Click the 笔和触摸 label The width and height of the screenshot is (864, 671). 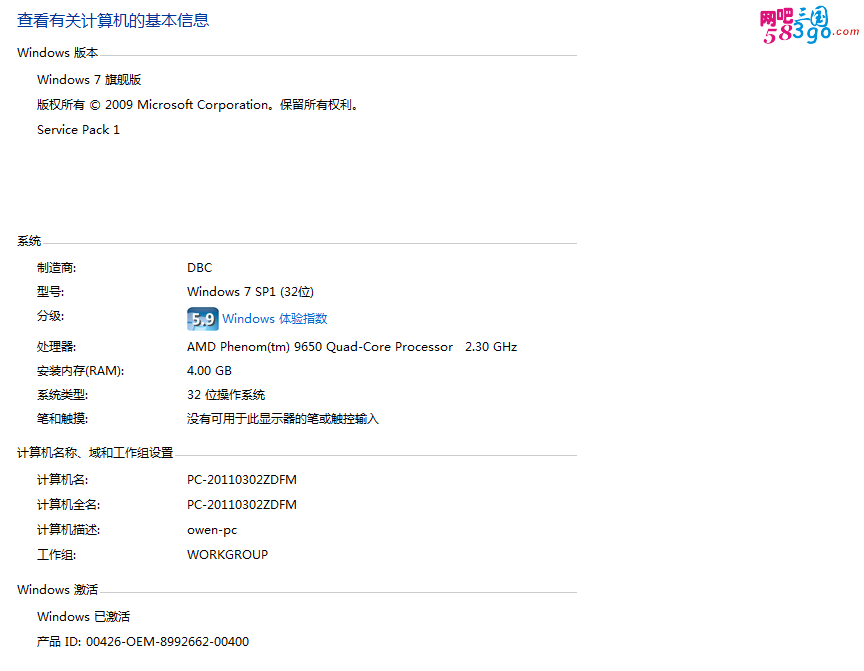pyautogui.click(x=62, y=419)
